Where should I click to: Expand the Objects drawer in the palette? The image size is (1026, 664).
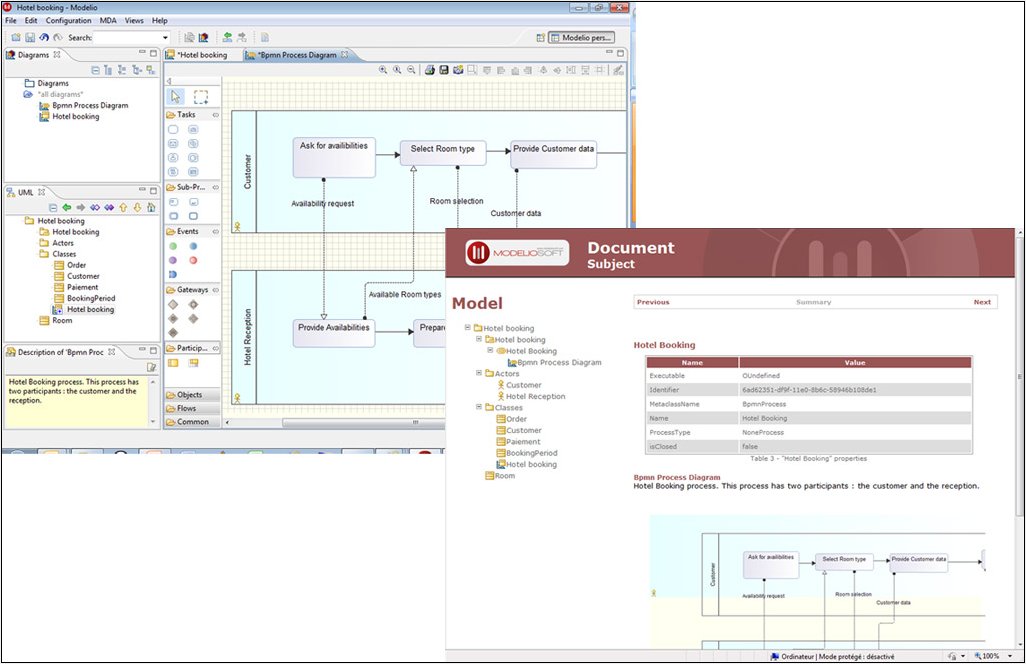point(192,394)
